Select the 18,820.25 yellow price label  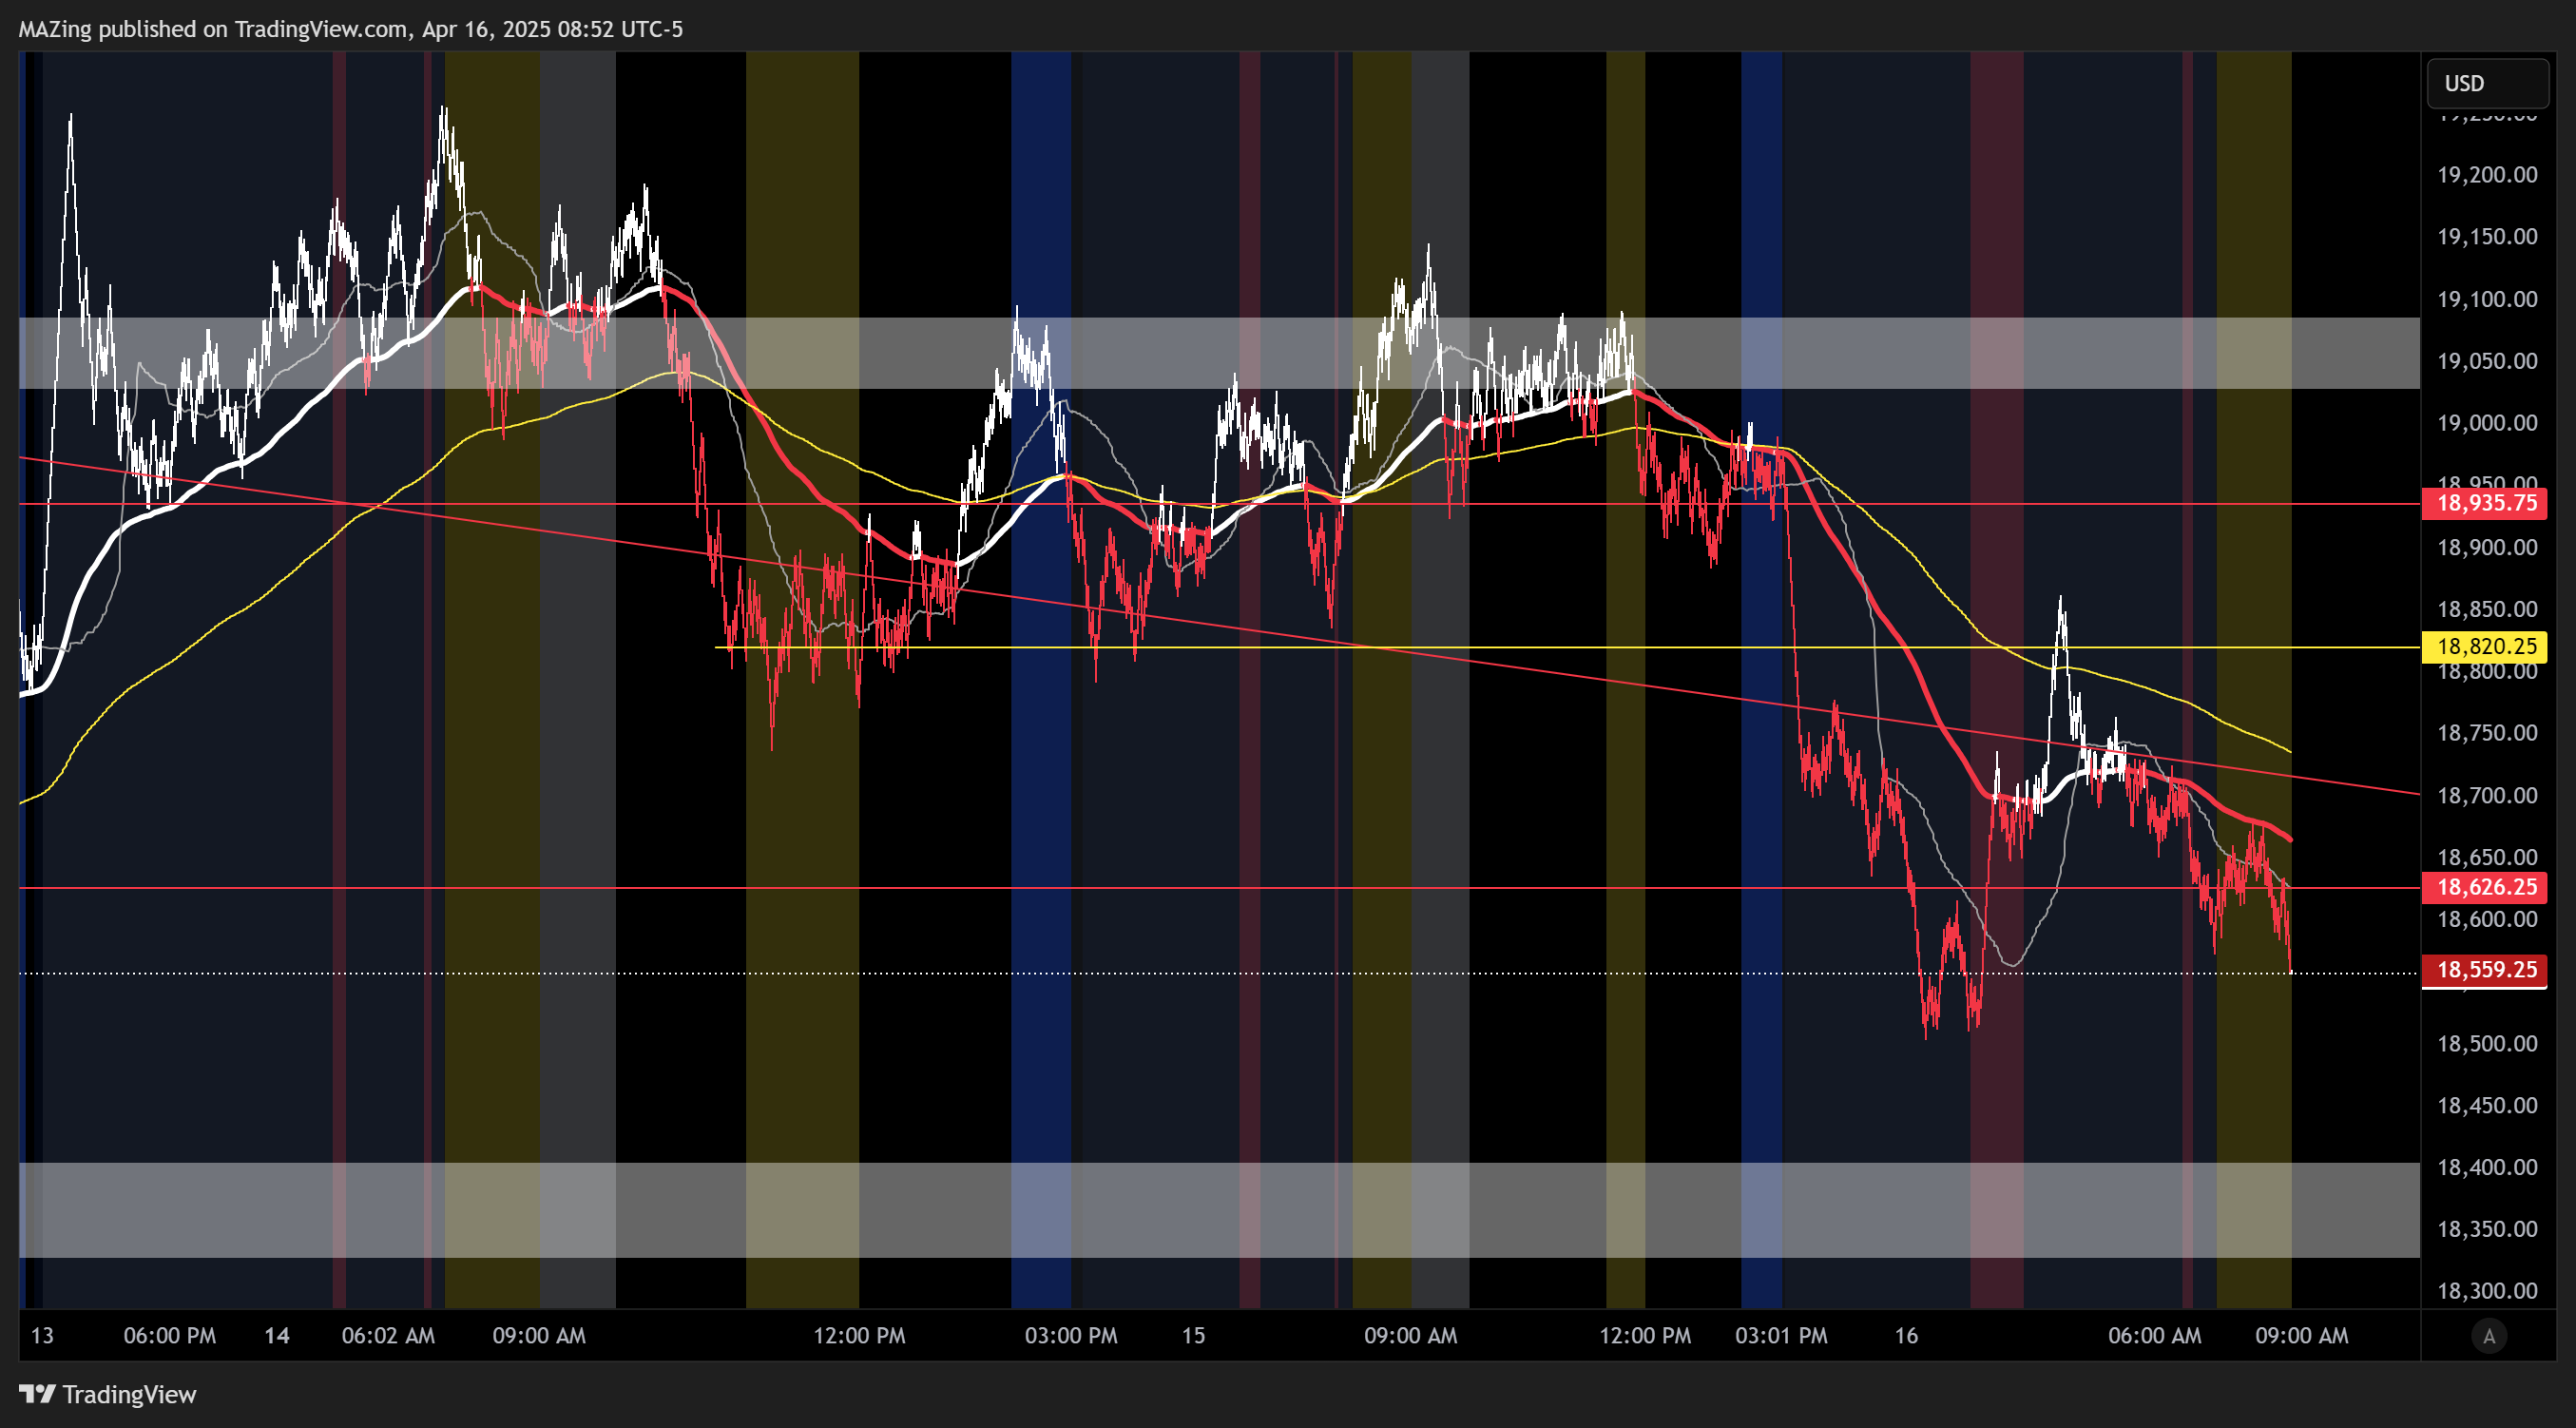pos(2485,646)
